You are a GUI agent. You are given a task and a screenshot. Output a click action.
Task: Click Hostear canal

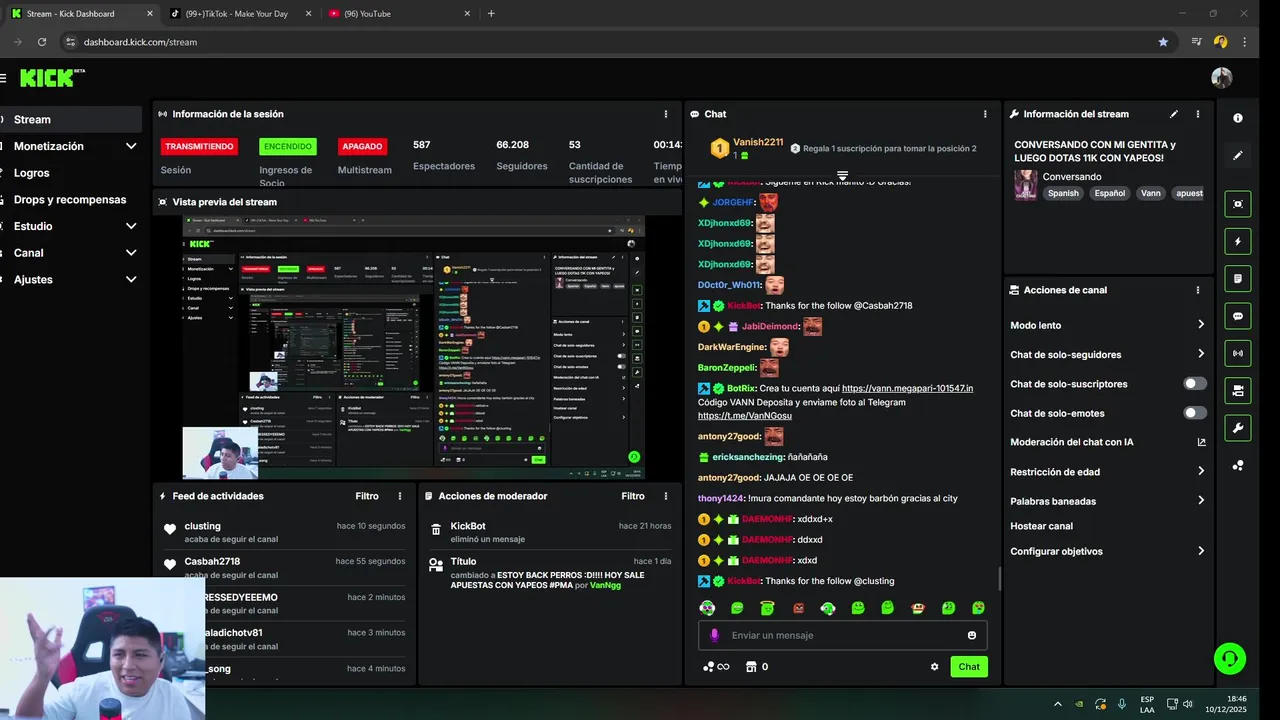tap(1041, 526)
